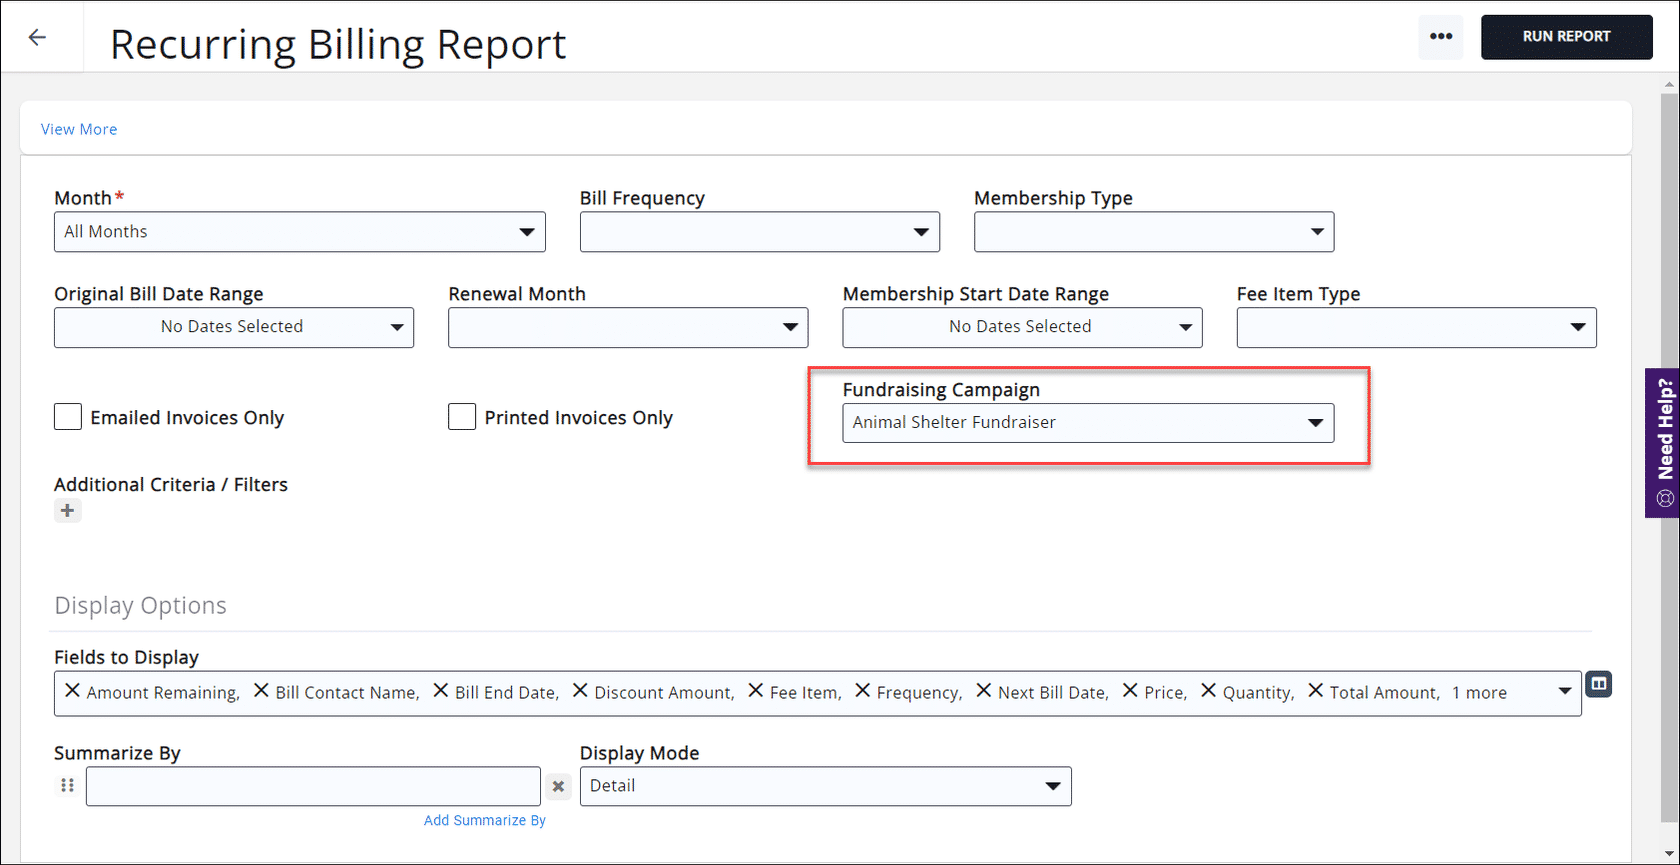
Task: Open the Need Help side tab
Action: point(1662,442)
